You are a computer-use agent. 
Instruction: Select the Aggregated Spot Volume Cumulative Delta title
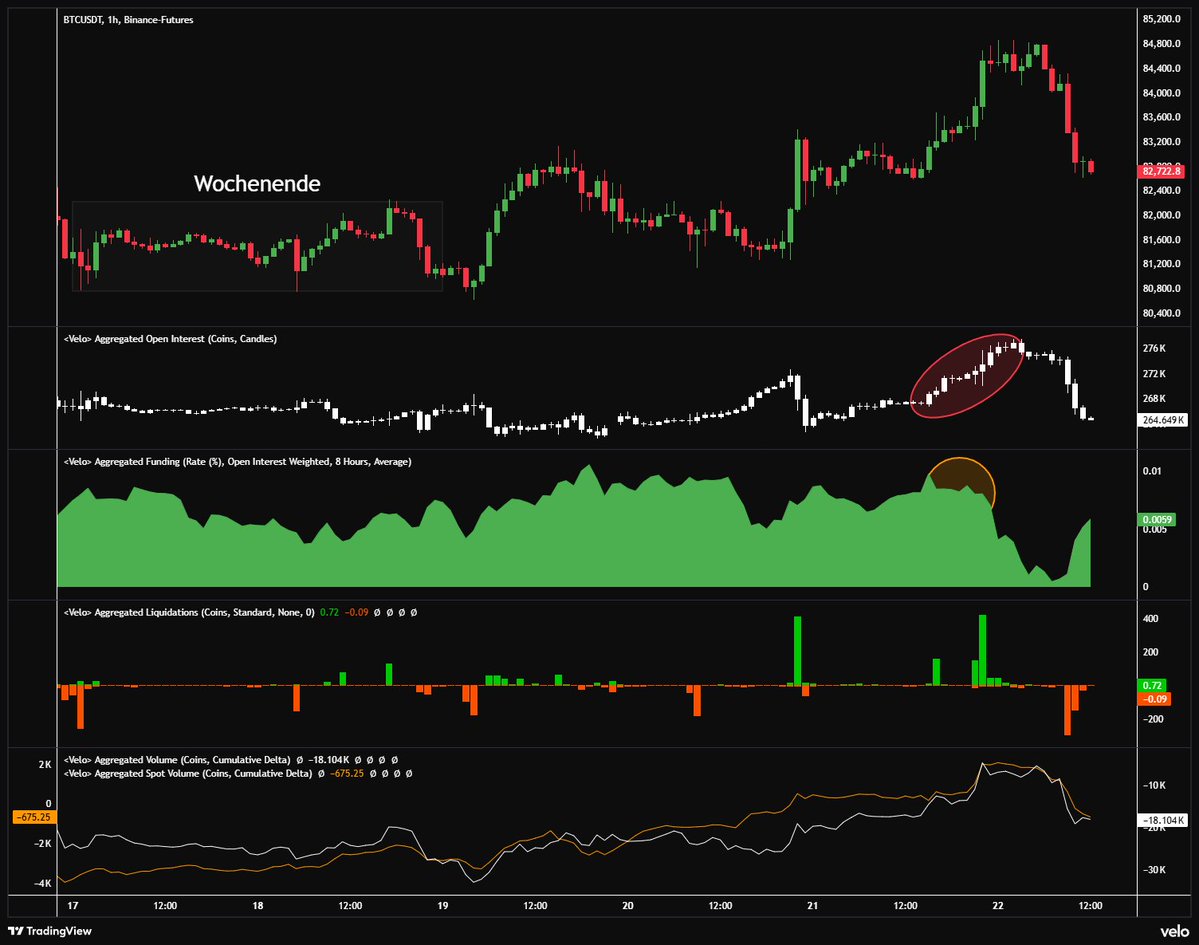tap(188, 774)
